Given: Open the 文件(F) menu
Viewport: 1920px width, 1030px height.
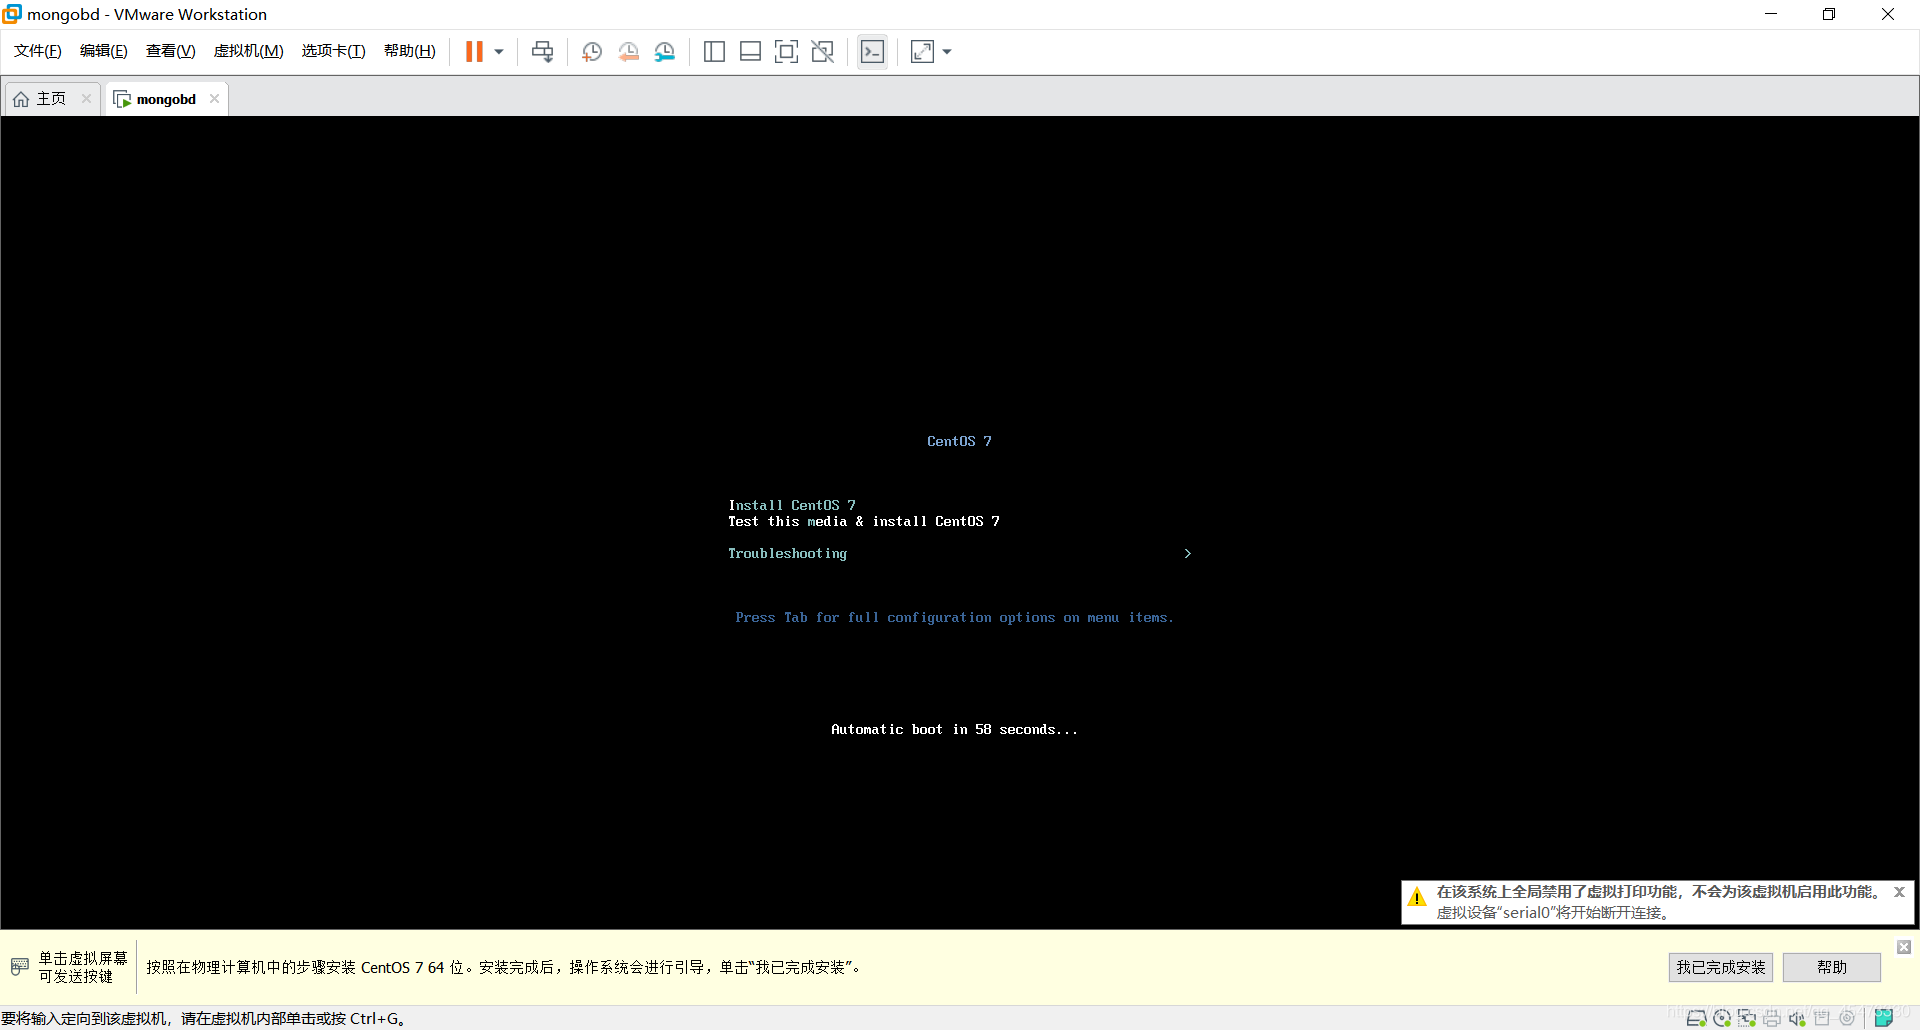Looking at the screenshot, I should pyautogui.click(x=38, y=51).
